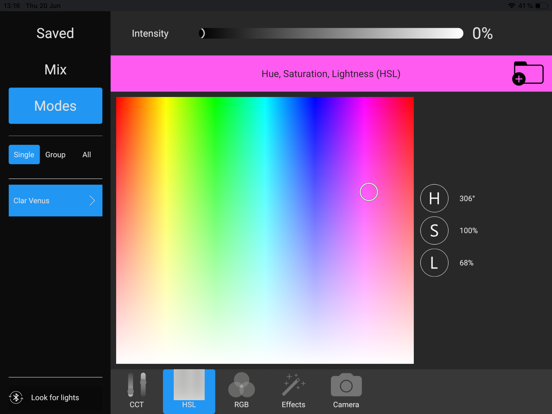Click the S saturation circle button
This screenshot has width=552, height=414.
(x=434, y=231)
